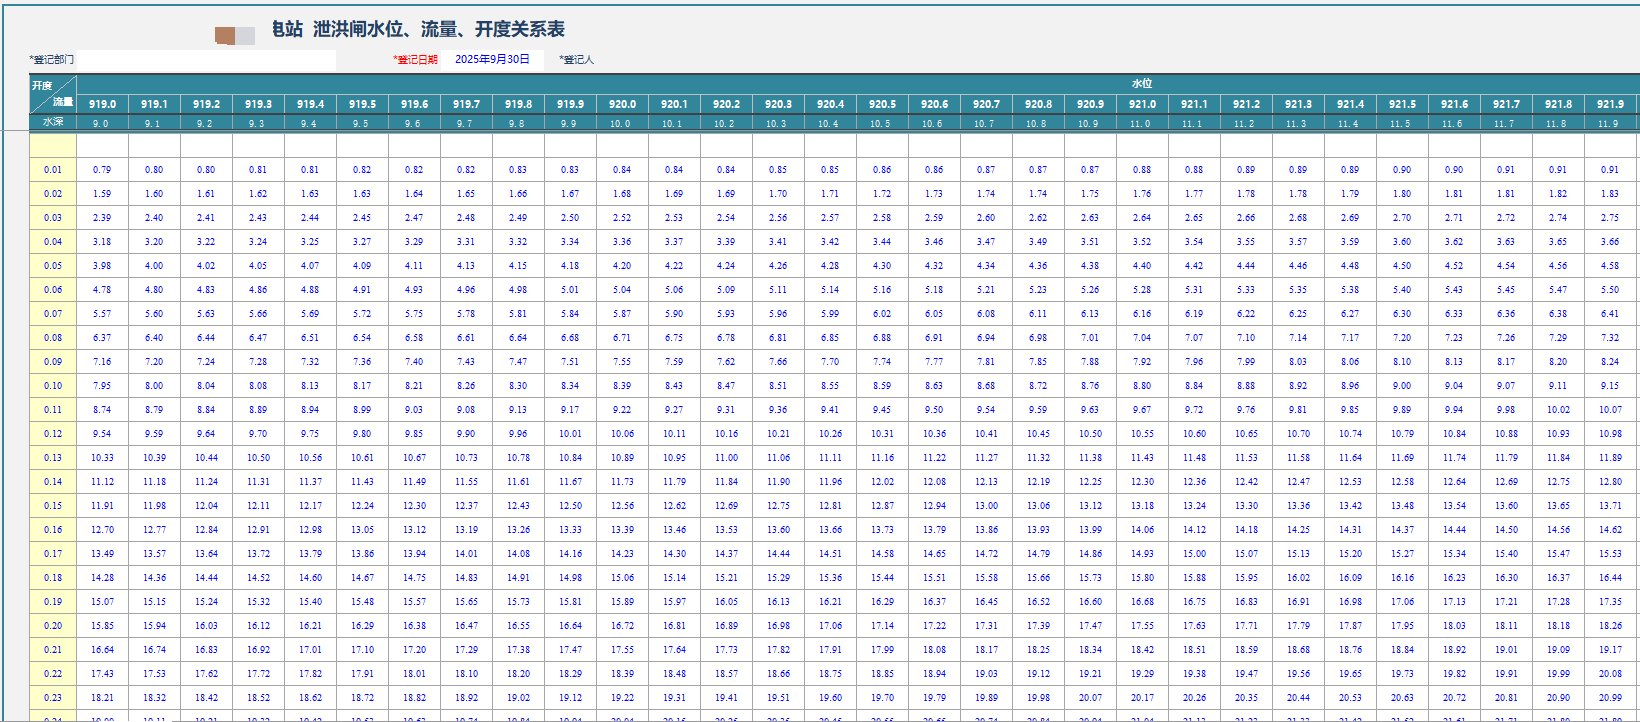Click the 0.20 opening row header
The image size is (1640, 722).
pos(53,626)
